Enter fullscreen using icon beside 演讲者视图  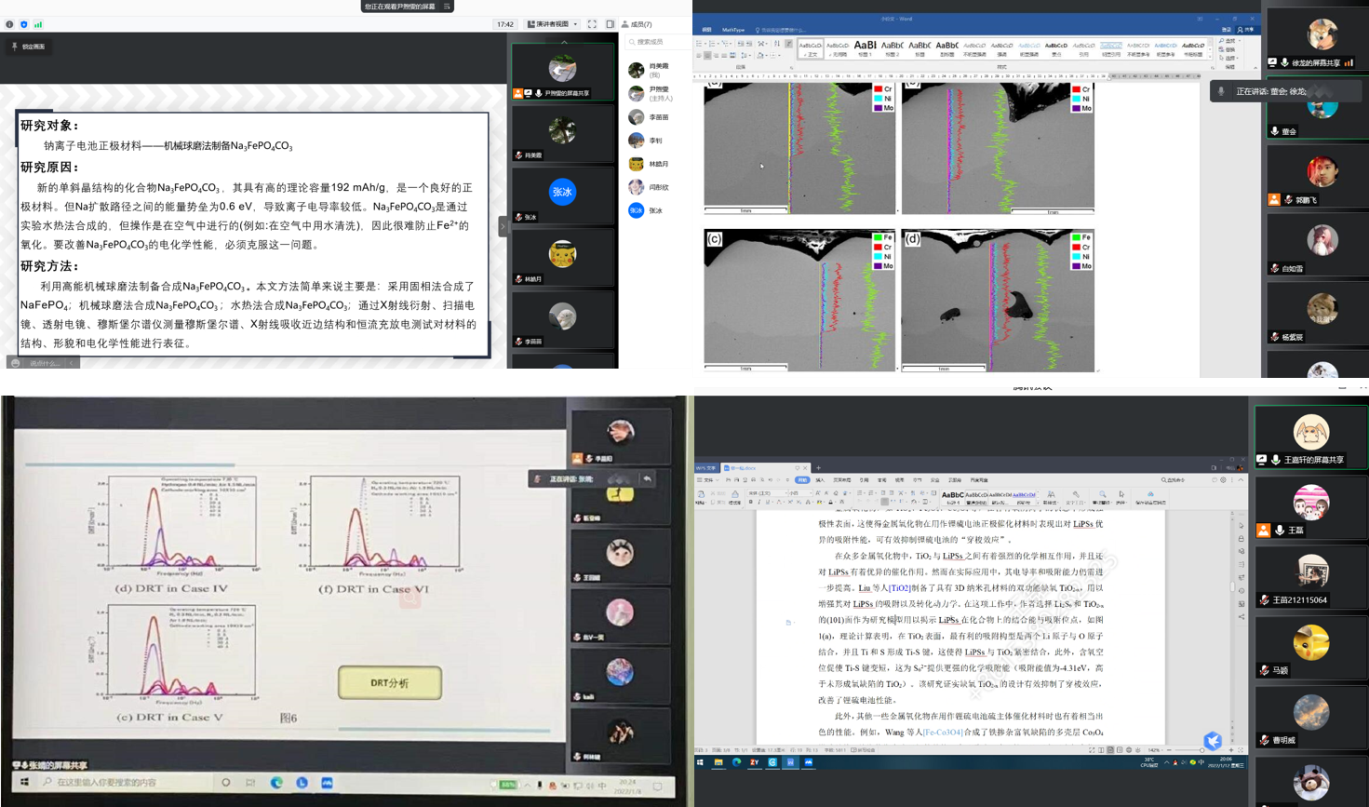[x=592, y=24]
